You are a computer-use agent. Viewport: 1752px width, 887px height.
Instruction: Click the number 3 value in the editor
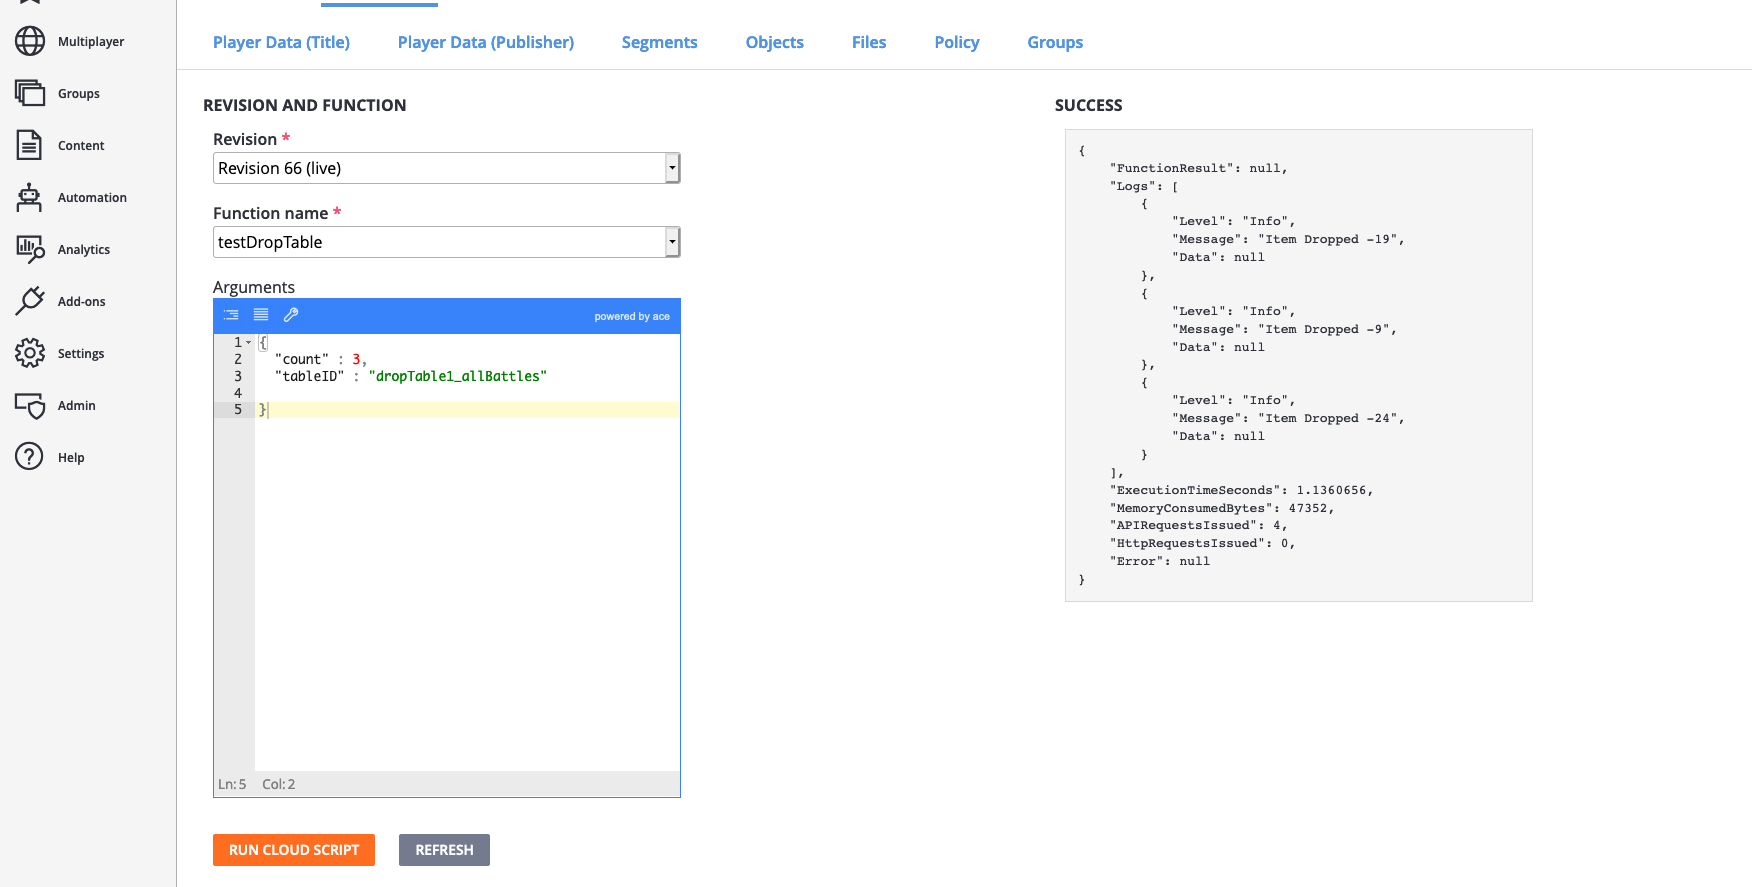coord(356,359)
